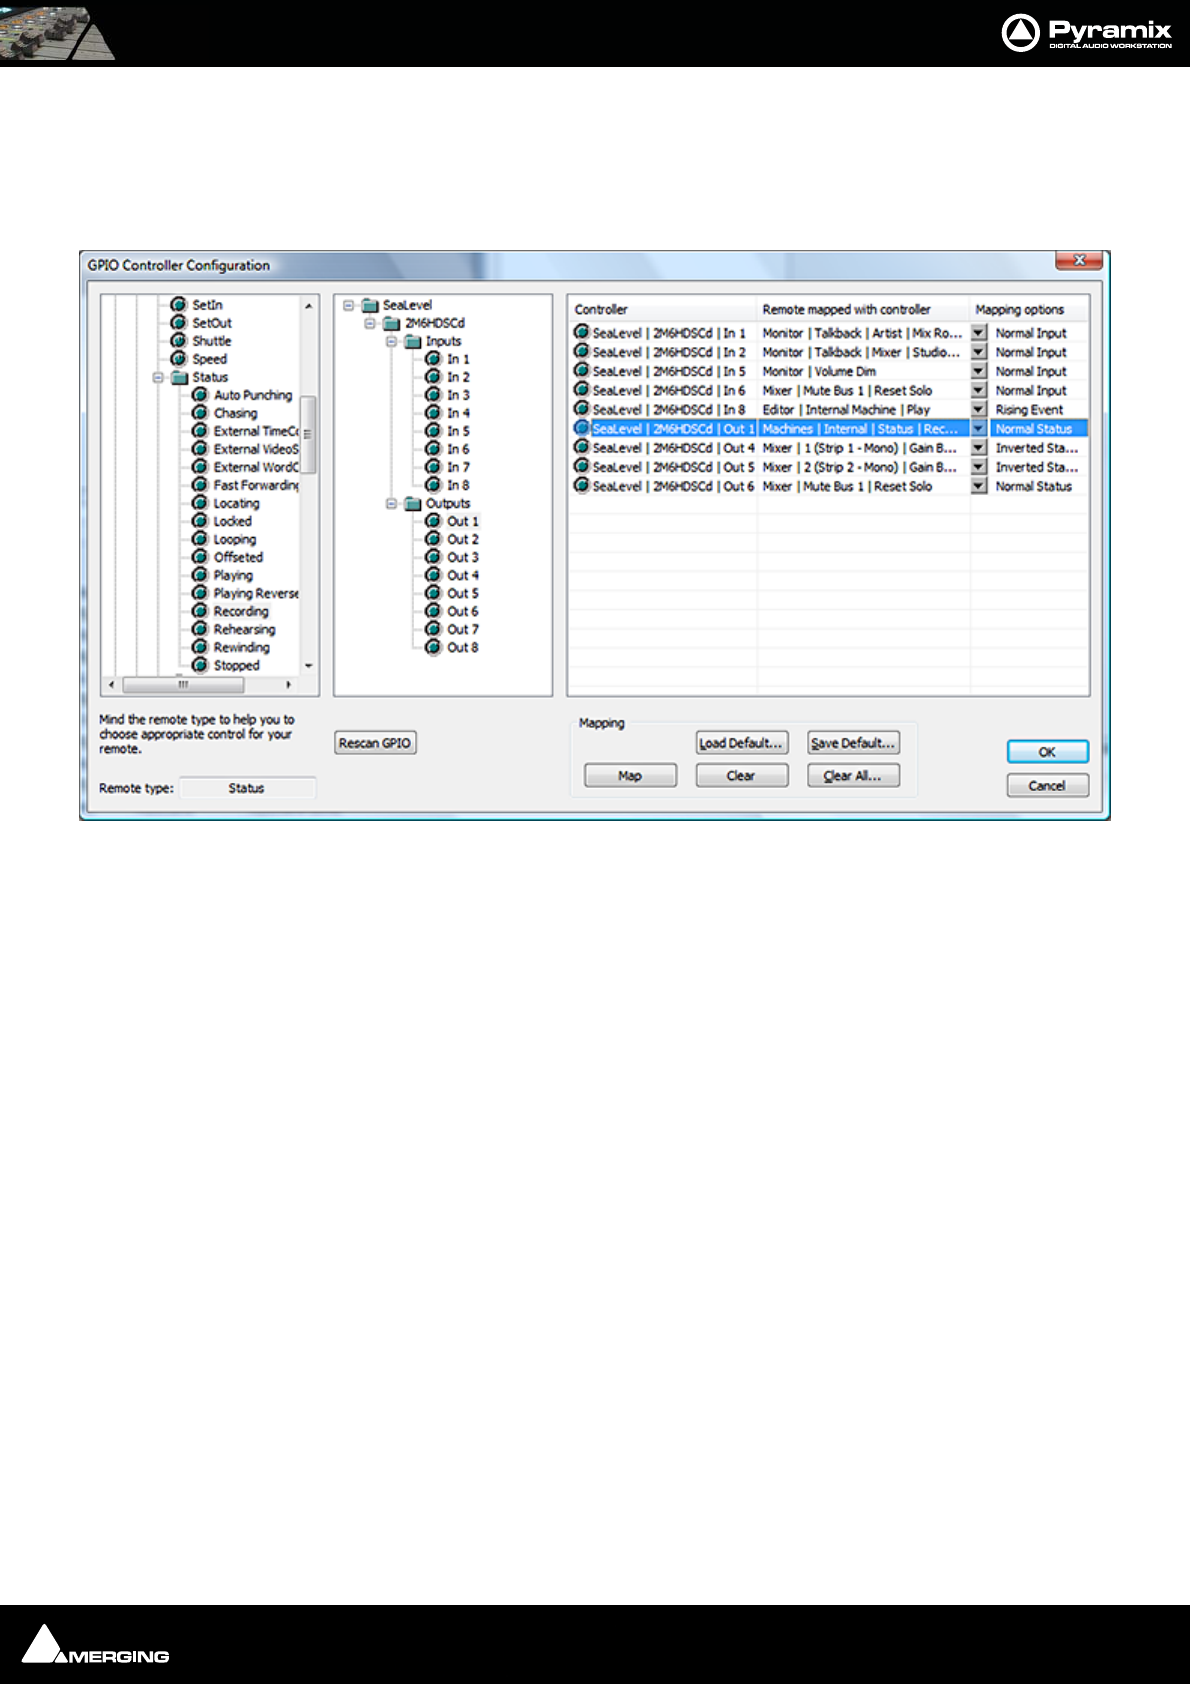Click the 'Rising Event' mapping option
Screen dimensions: 1190x1684
pos(1029,409)
